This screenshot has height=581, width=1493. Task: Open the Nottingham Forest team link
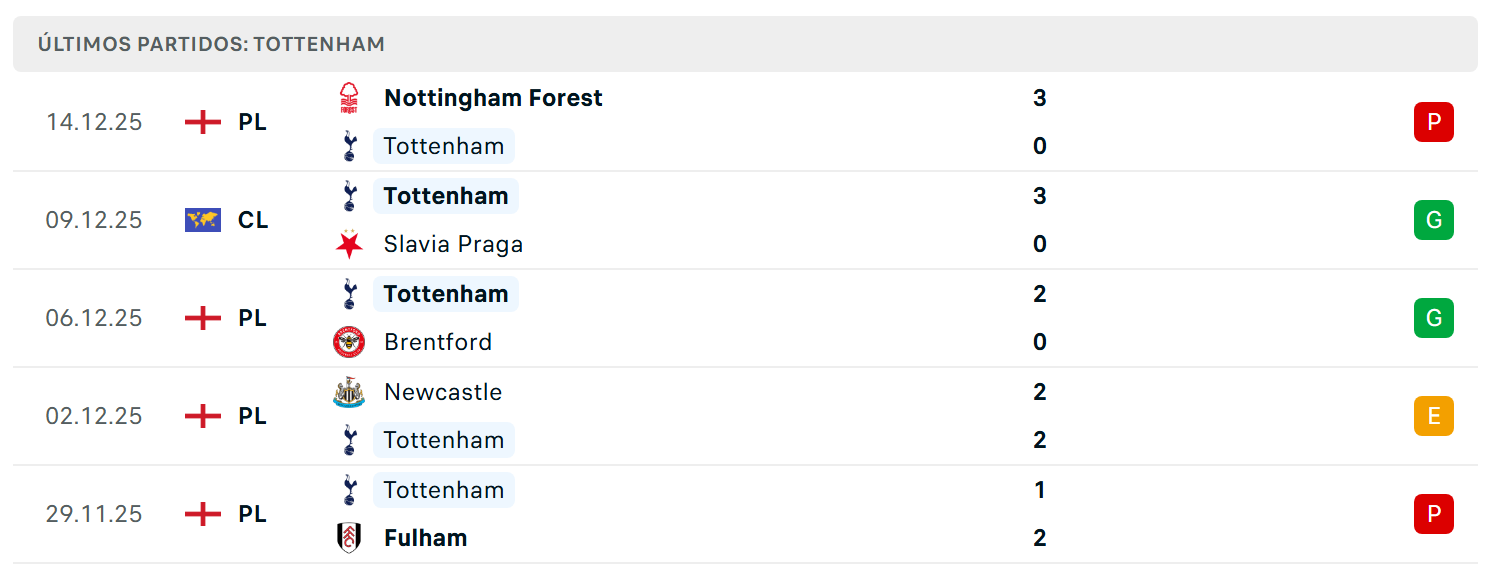pos(493,98)
